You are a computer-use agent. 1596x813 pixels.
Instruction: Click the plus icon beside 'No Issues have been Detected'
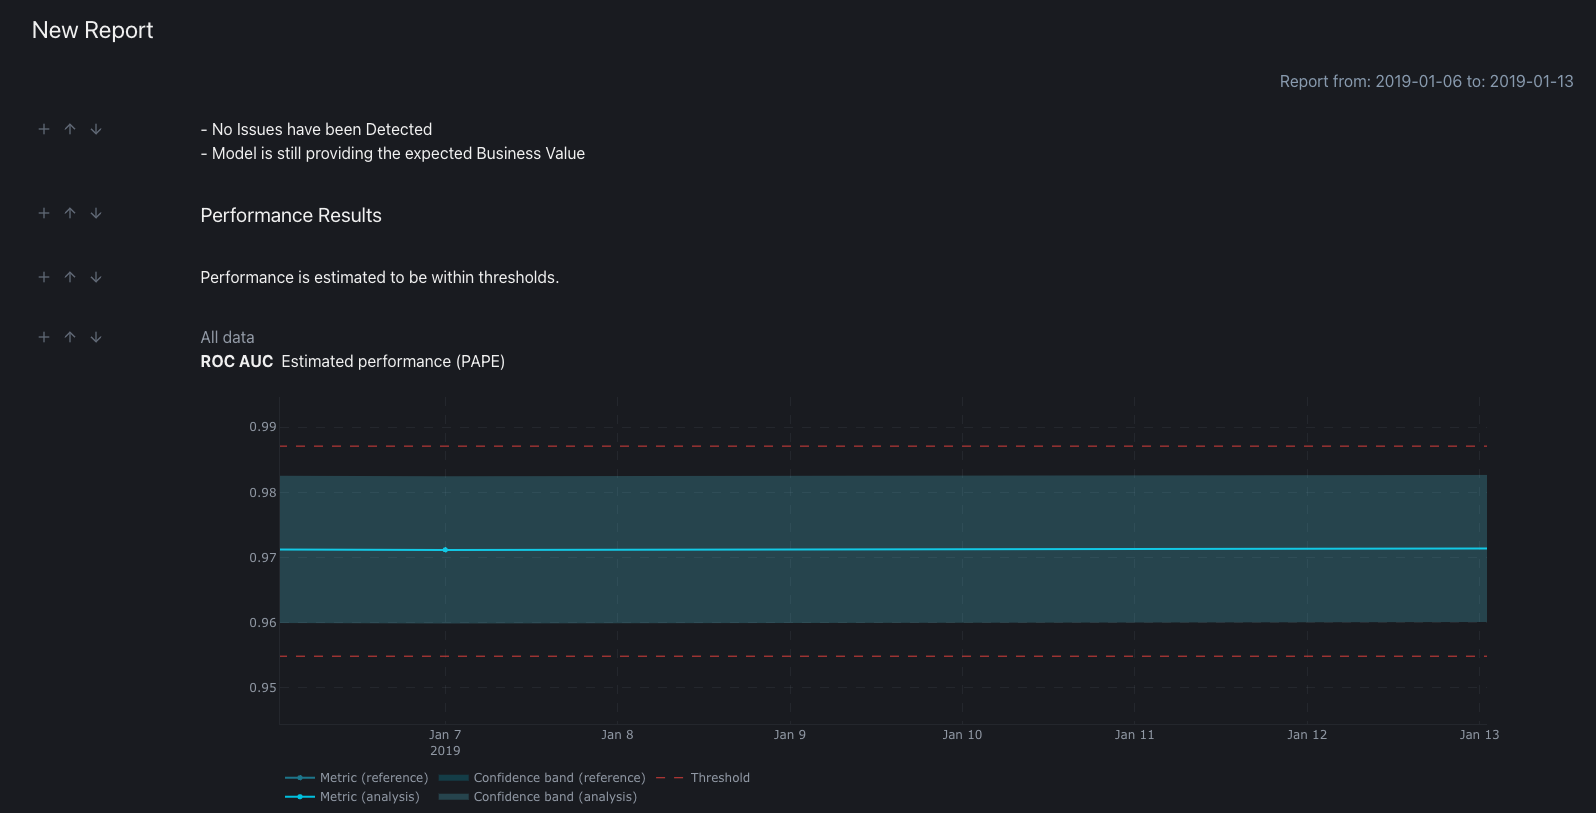tap(44, 129)
